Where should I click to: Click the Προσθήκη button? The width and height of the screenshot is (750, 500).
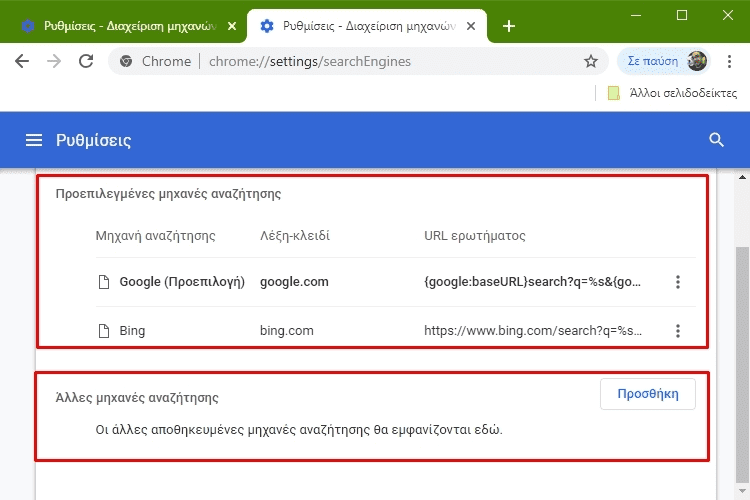(648, 394)
